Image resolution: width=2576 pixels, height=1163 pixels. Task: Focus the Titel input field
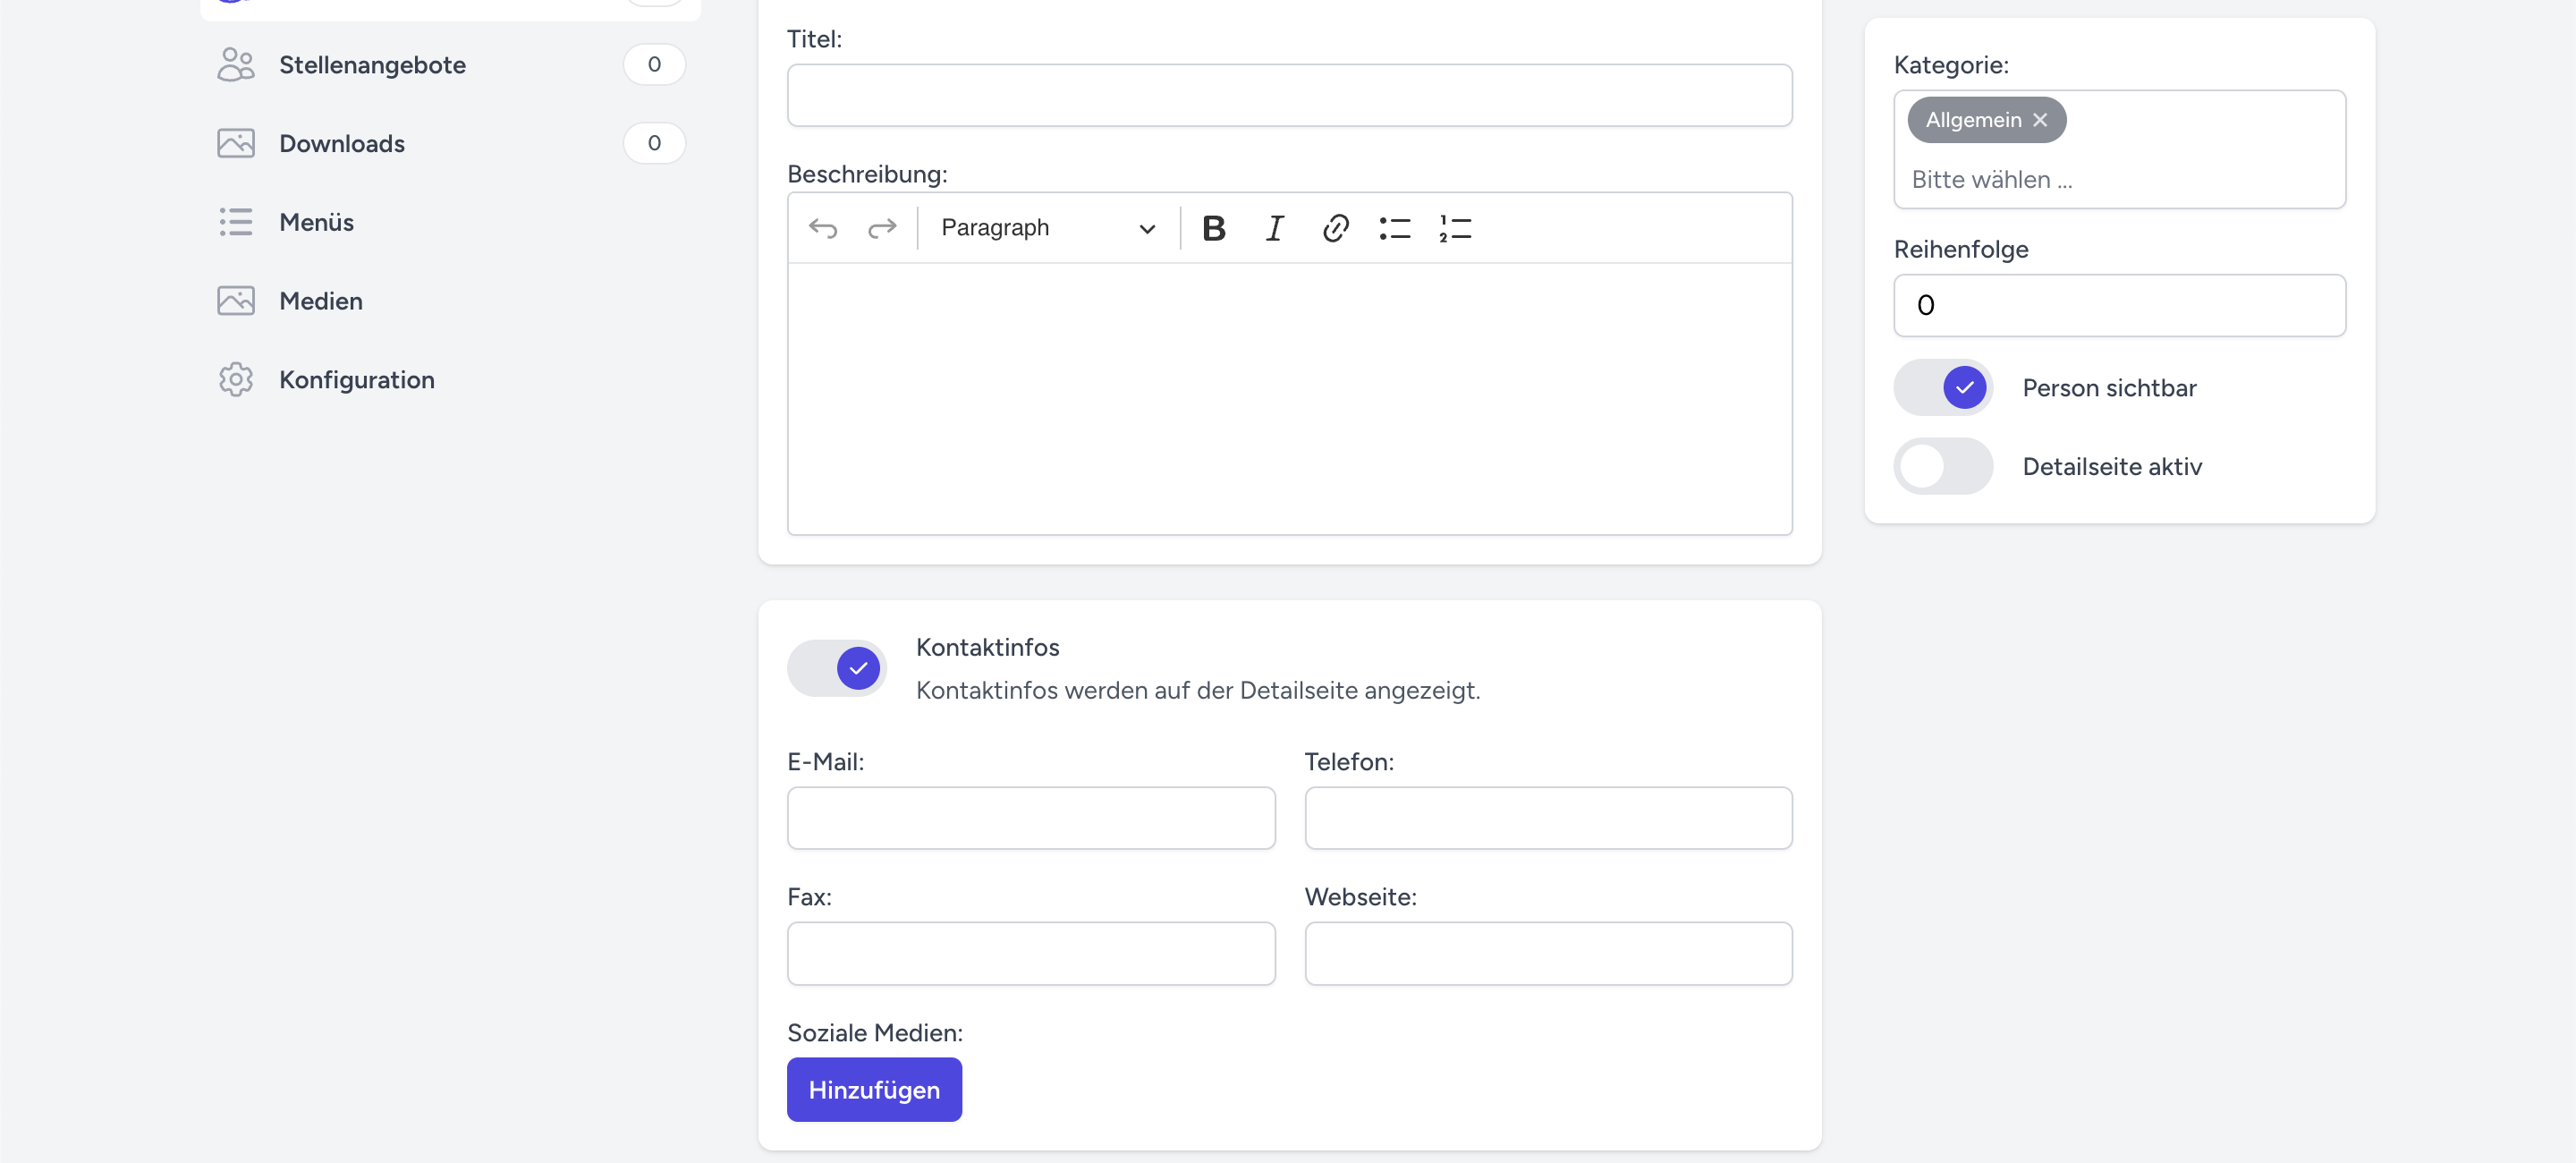tap(1289, 96)
